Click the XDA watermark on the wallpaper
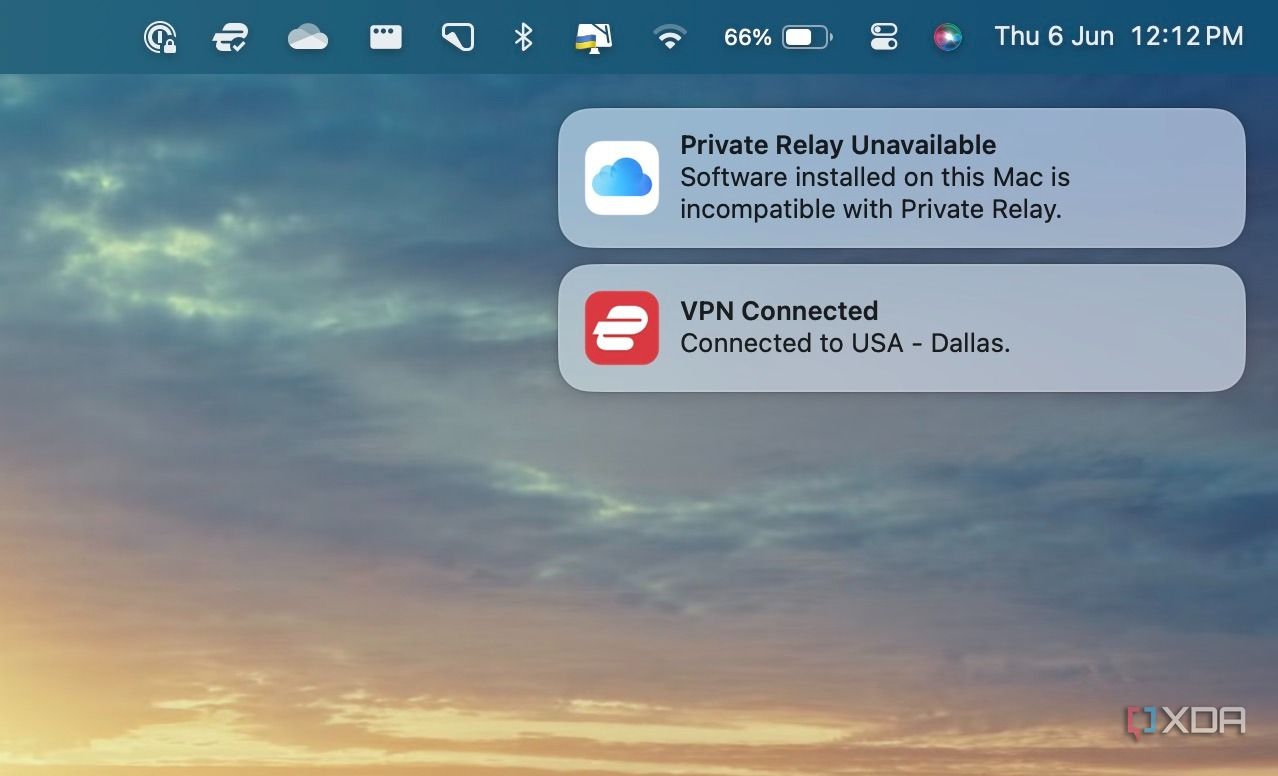 1185,718
